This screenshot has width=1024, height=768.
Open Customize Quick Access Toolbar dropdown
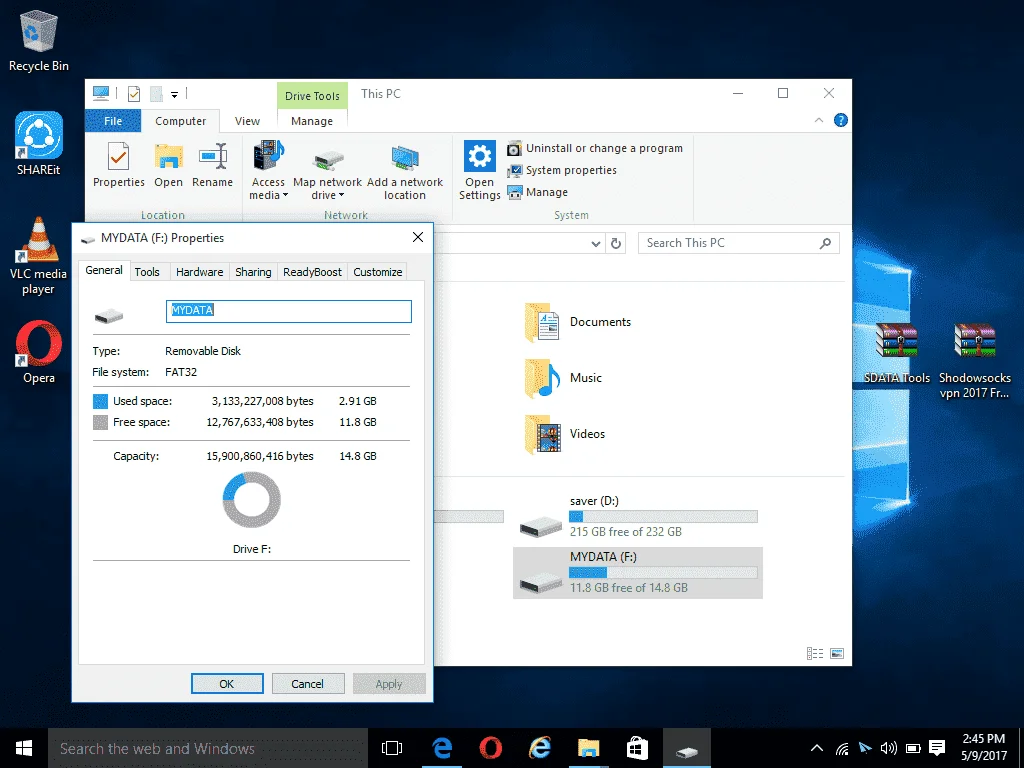(x=174, y=95)
